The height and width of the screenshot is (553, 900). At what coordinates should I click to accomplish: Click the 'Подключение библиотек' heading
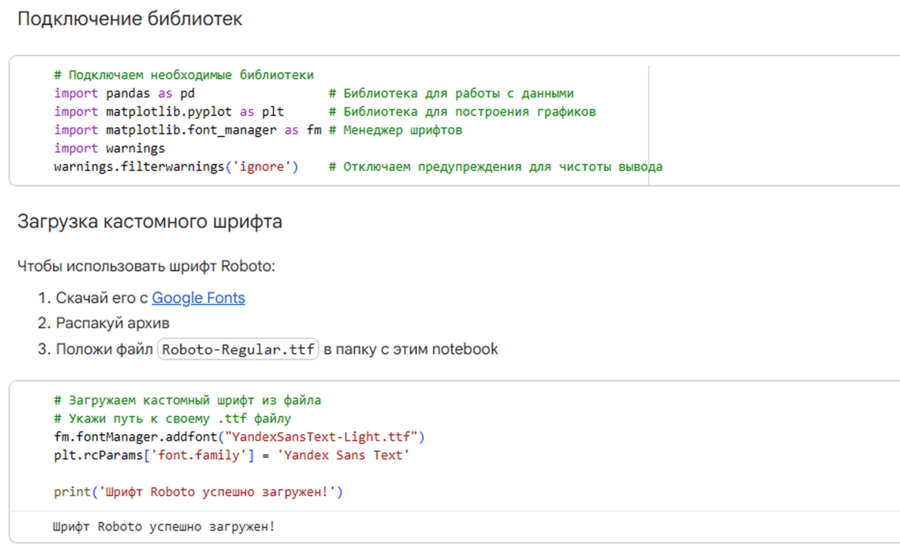[x=130, y=20]
